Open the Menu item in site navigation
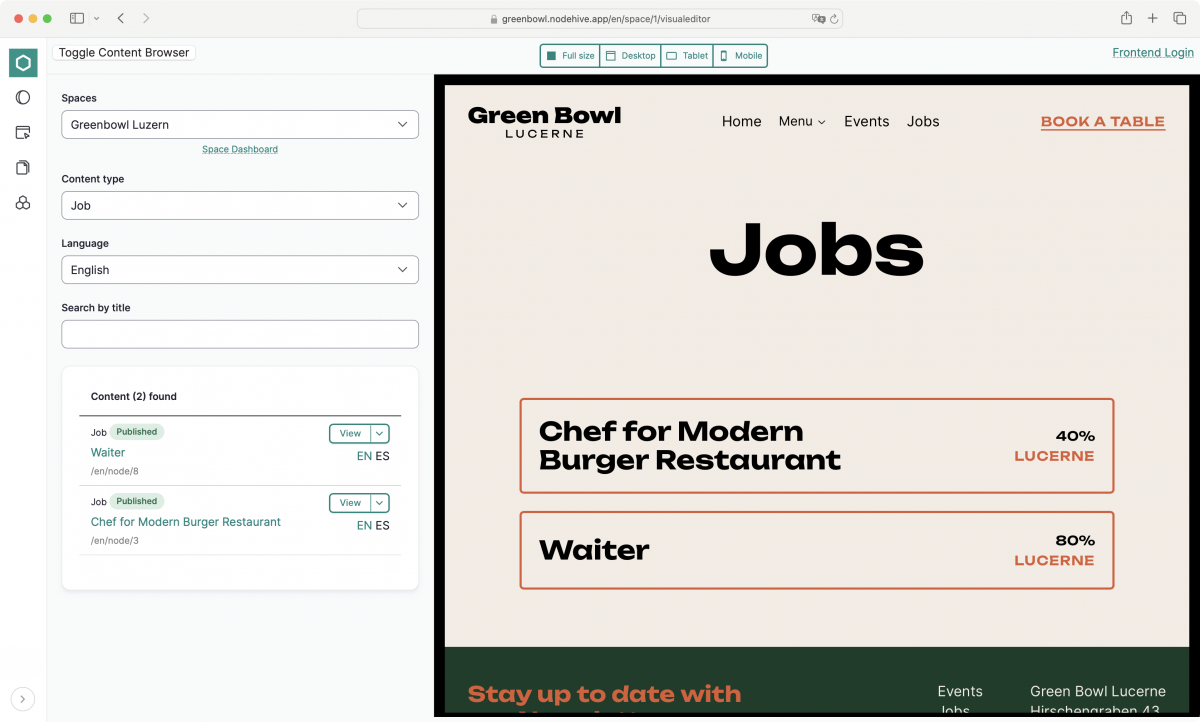This screenshot has width=1200, height=722. [802, 122]
